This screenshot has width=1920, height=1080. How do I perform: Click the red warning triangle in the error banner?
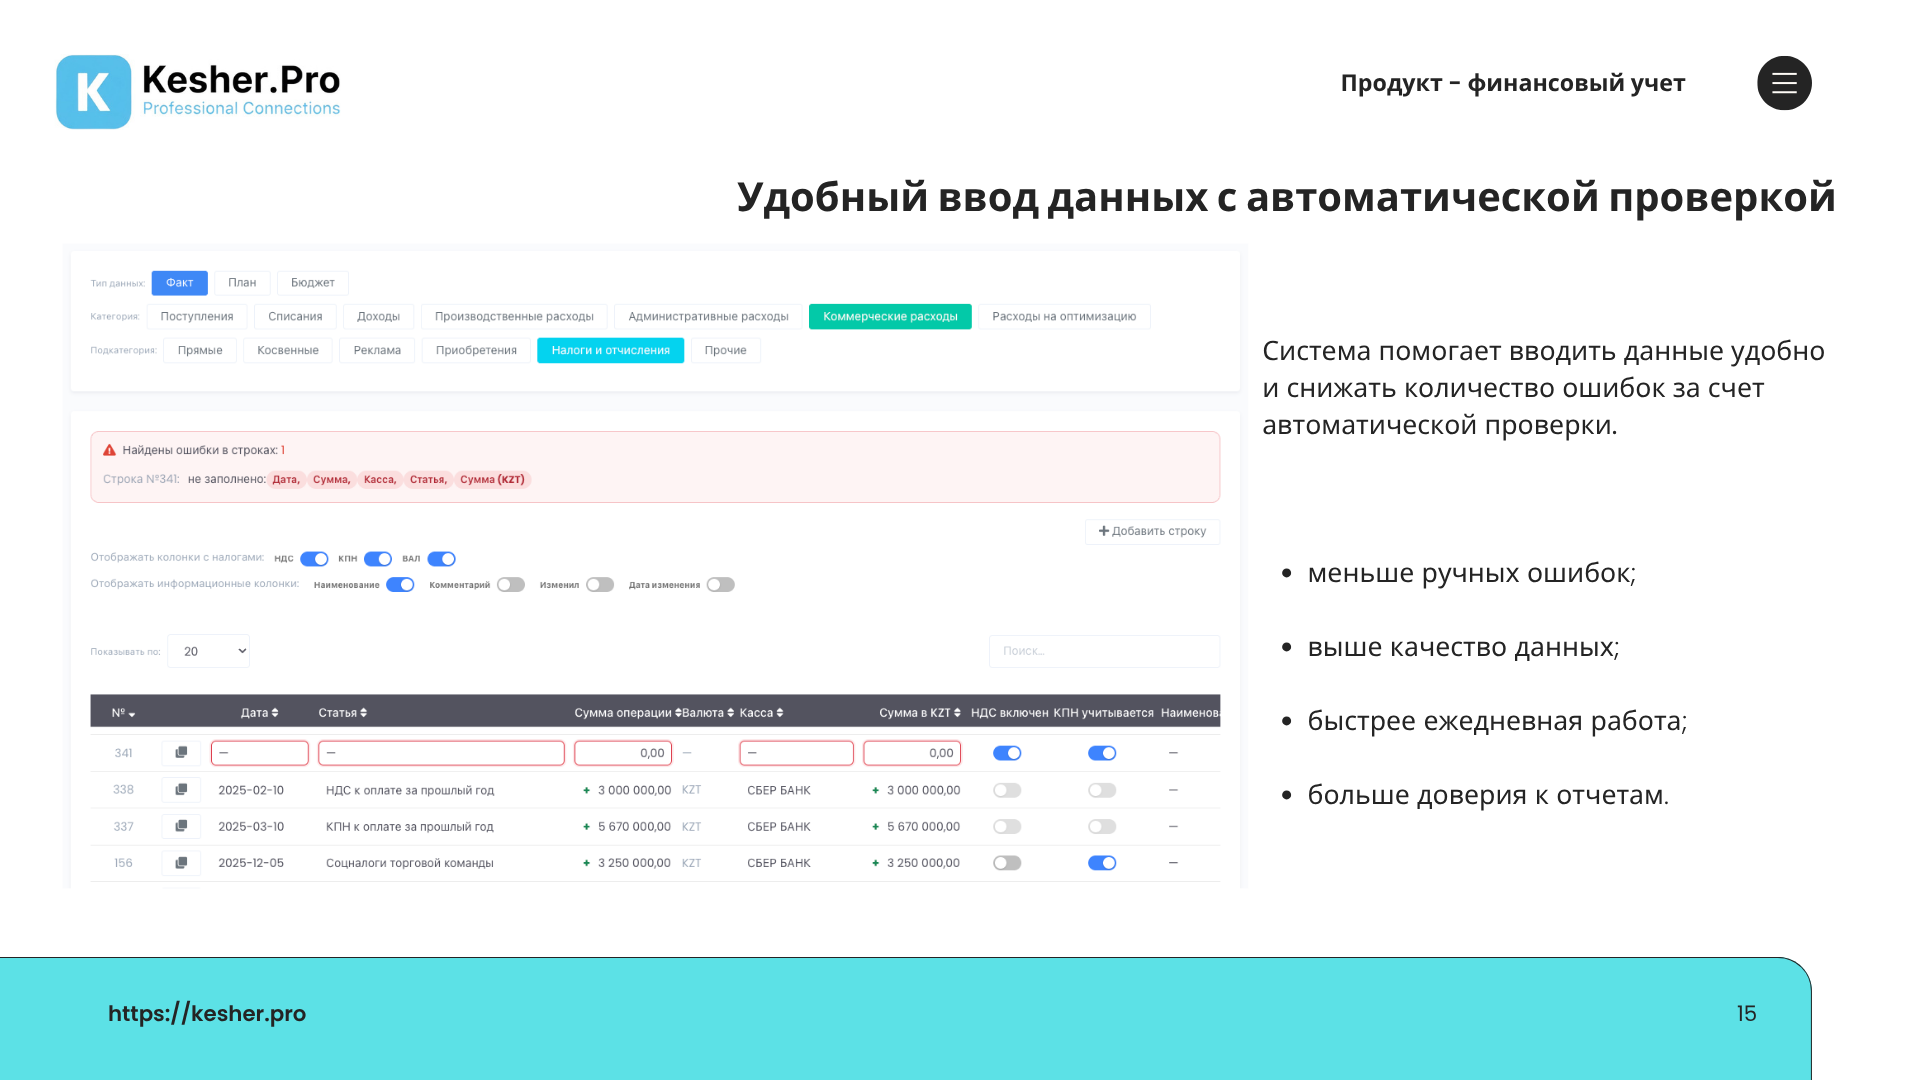[x=110, y=450]
